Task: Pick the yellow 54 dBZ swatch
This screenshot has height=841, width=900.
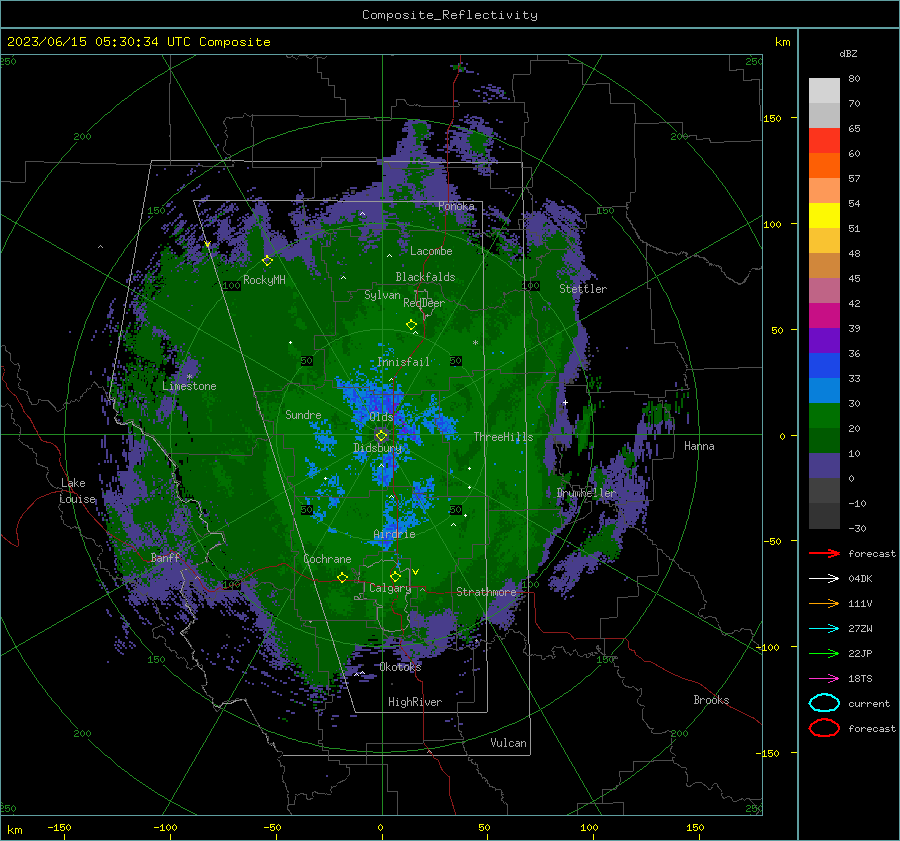Action: click(x=824, y=215)
